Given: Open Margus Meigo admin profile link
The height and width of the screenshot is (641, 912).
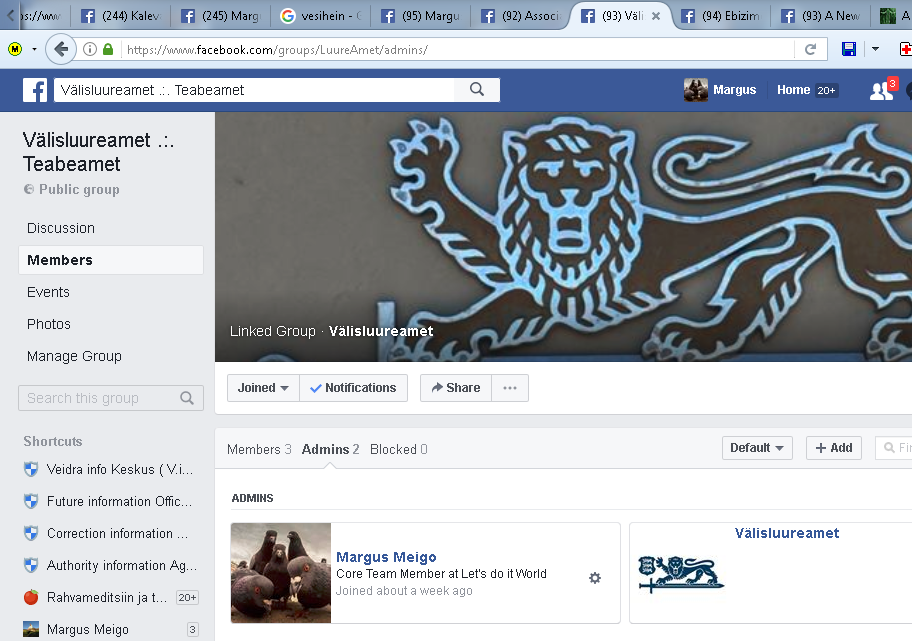Looking at the screenshot, I should point(386,557).
